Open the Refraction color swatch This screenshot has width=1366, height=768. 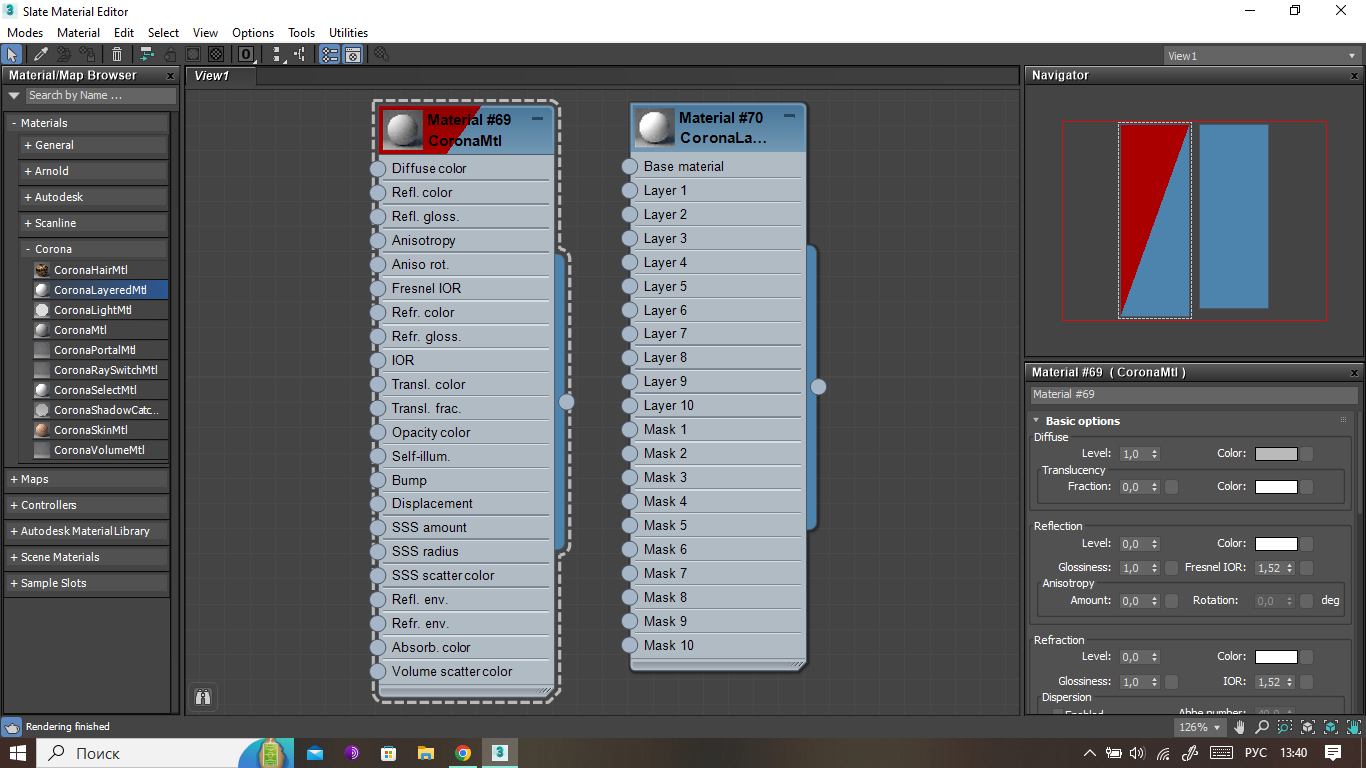[1276, 657]
